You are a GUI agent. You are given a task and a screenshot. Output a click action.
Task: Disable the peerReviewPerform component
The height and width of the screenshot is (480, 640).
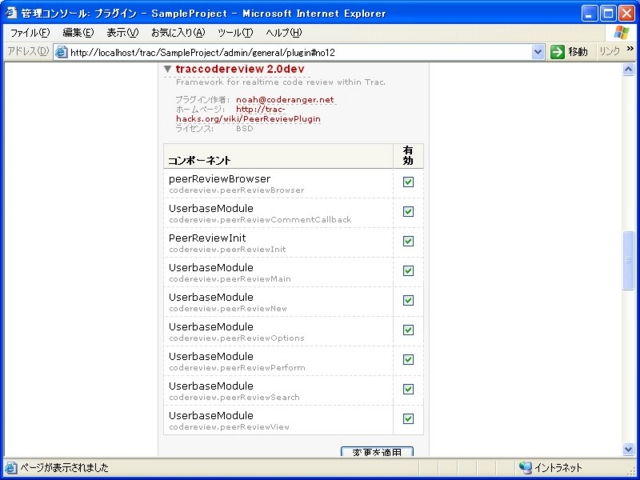[x=408, y=360]
